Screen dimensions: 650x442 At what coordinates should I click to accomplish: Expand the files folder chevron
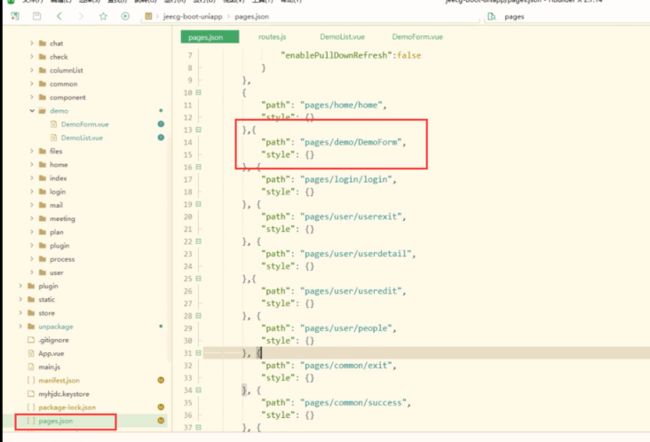click(x=32, y=151)
